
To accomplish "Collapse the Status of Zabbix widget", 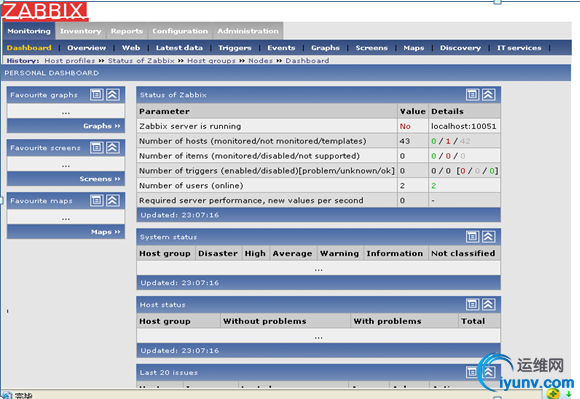I will 489,95.
